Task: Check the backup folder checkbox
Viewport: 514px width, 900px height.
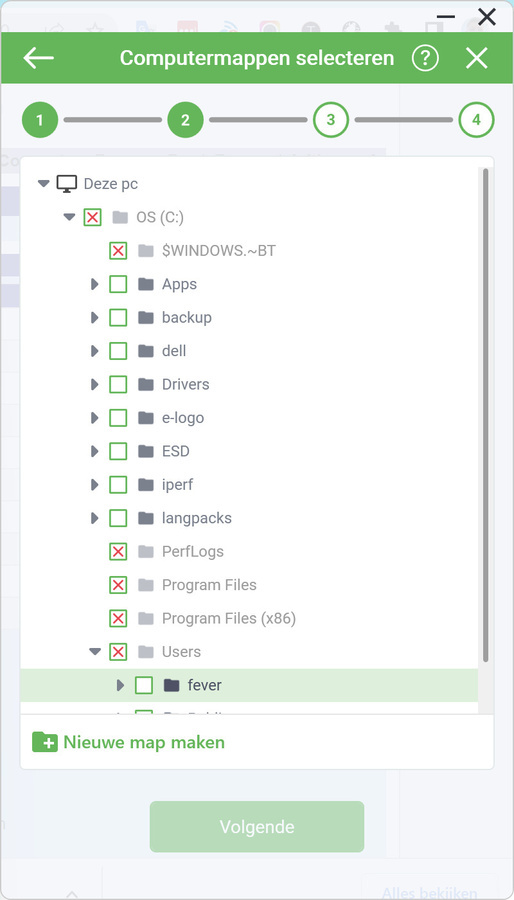Action: [x=118, y=317]
